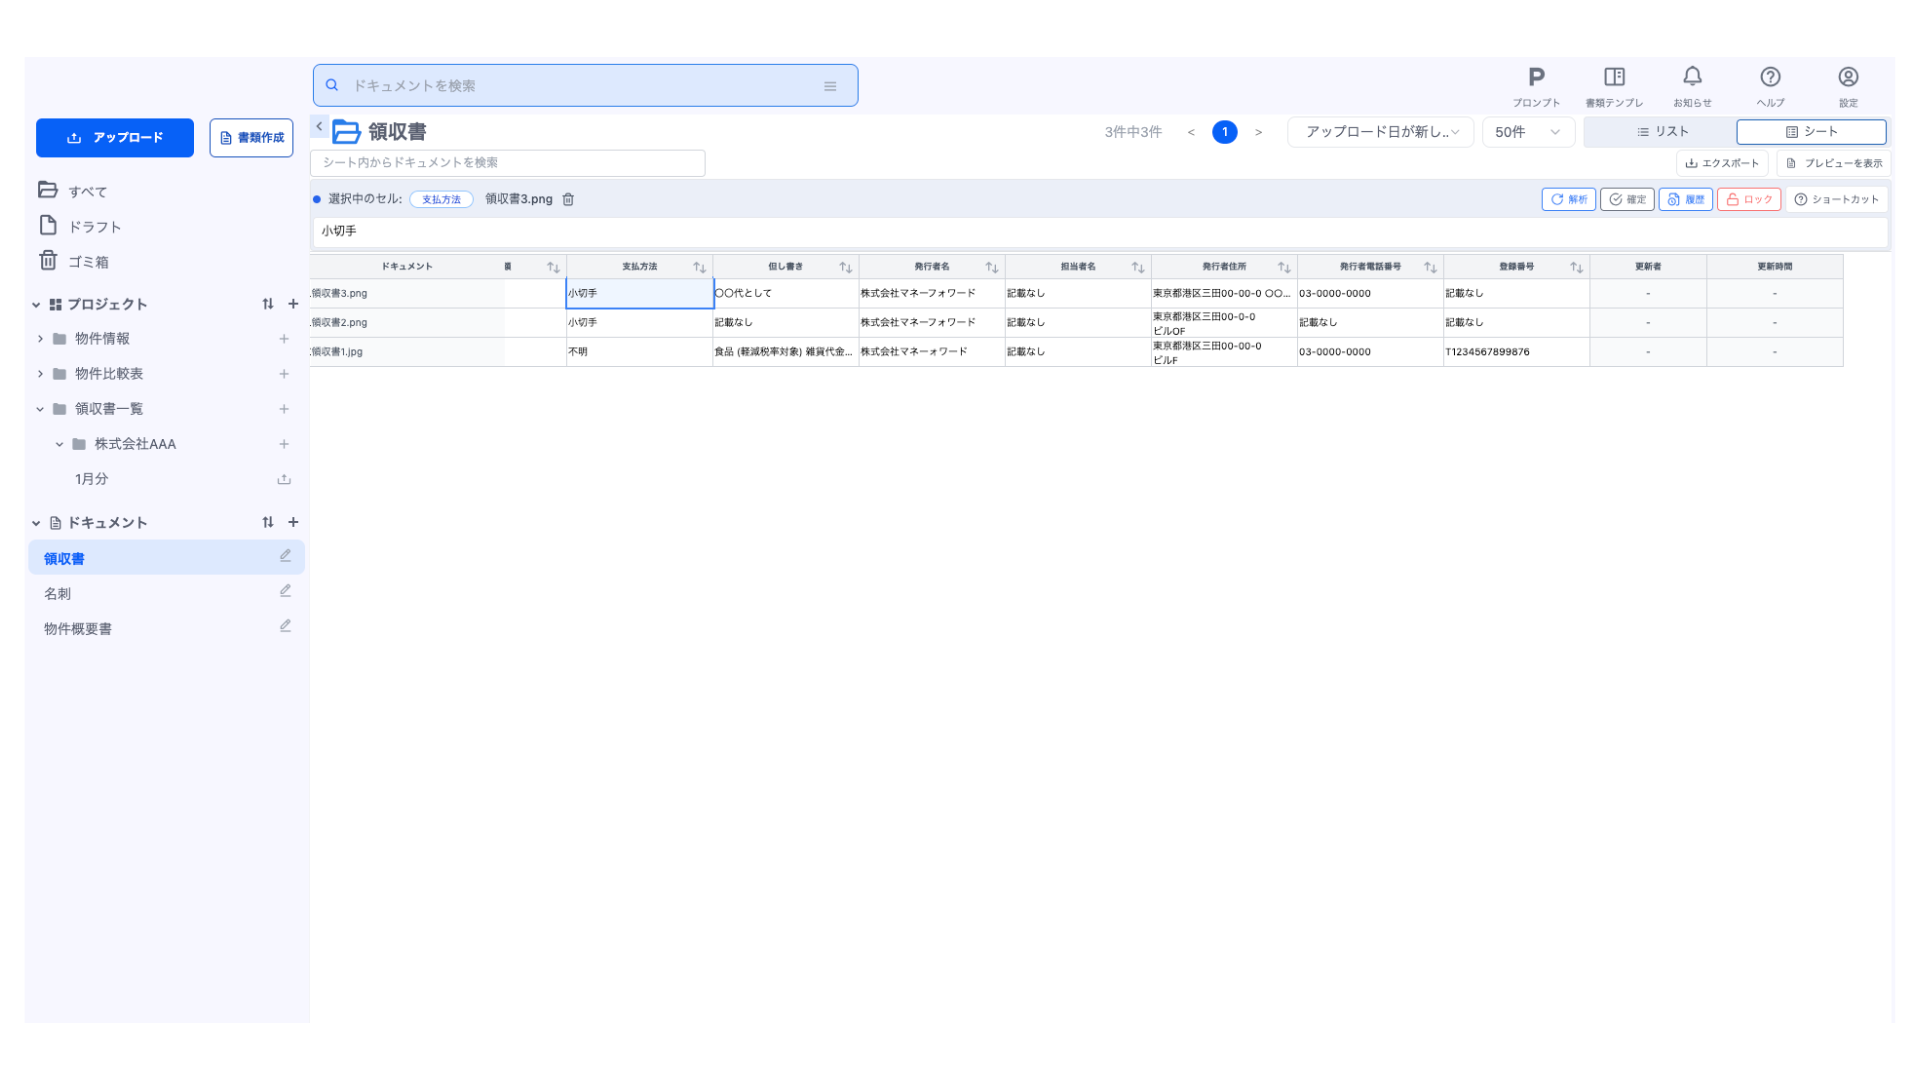1920x1080 pixels.
Task: Open the upload date sort dropdown
Action: tap(1380, 132)
